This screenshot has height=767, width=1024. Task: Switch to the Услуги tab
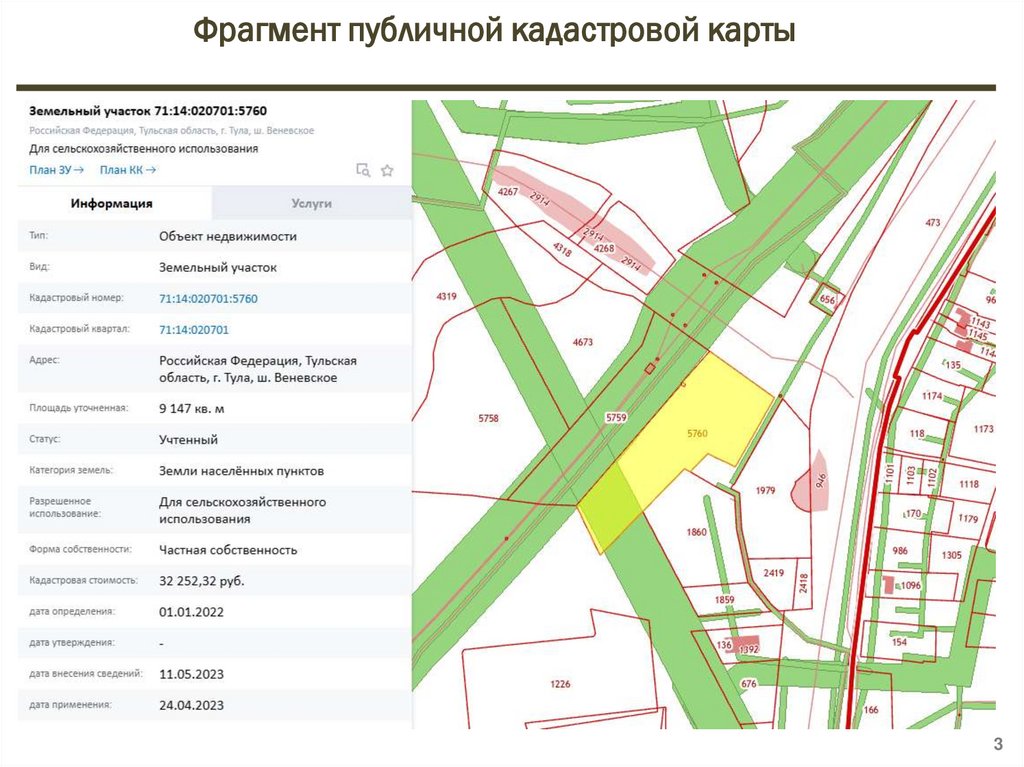coord(312,203)
